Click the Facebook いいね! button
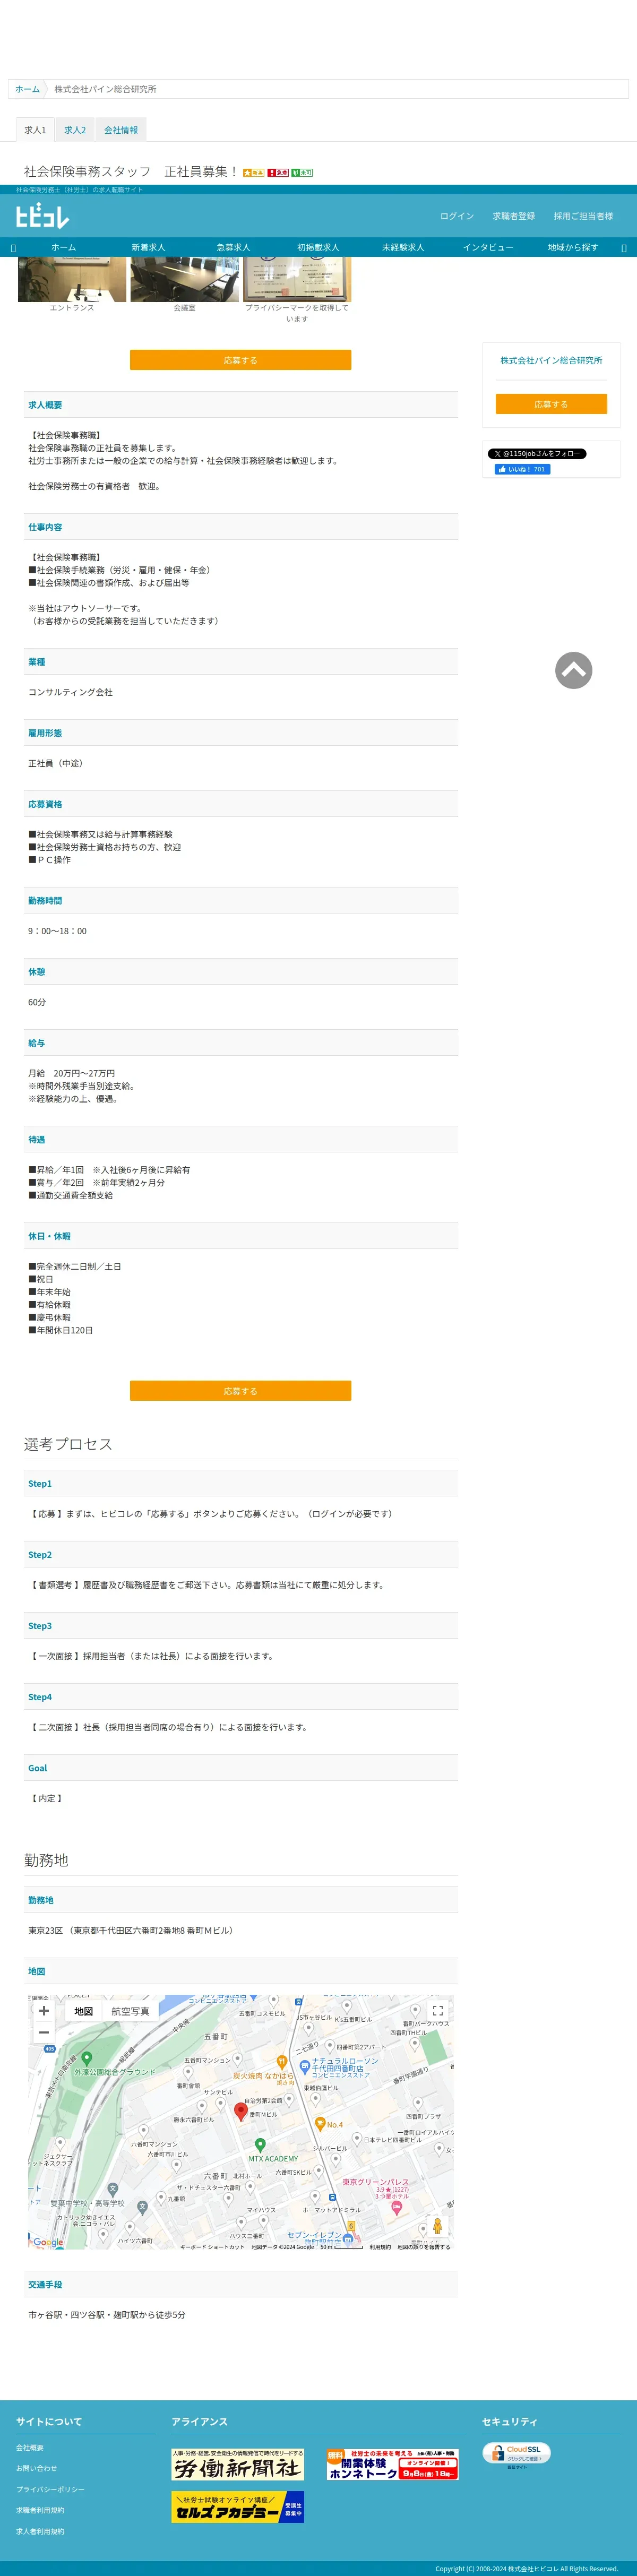Screen dimensions: 637x2576 click(521, 469)
